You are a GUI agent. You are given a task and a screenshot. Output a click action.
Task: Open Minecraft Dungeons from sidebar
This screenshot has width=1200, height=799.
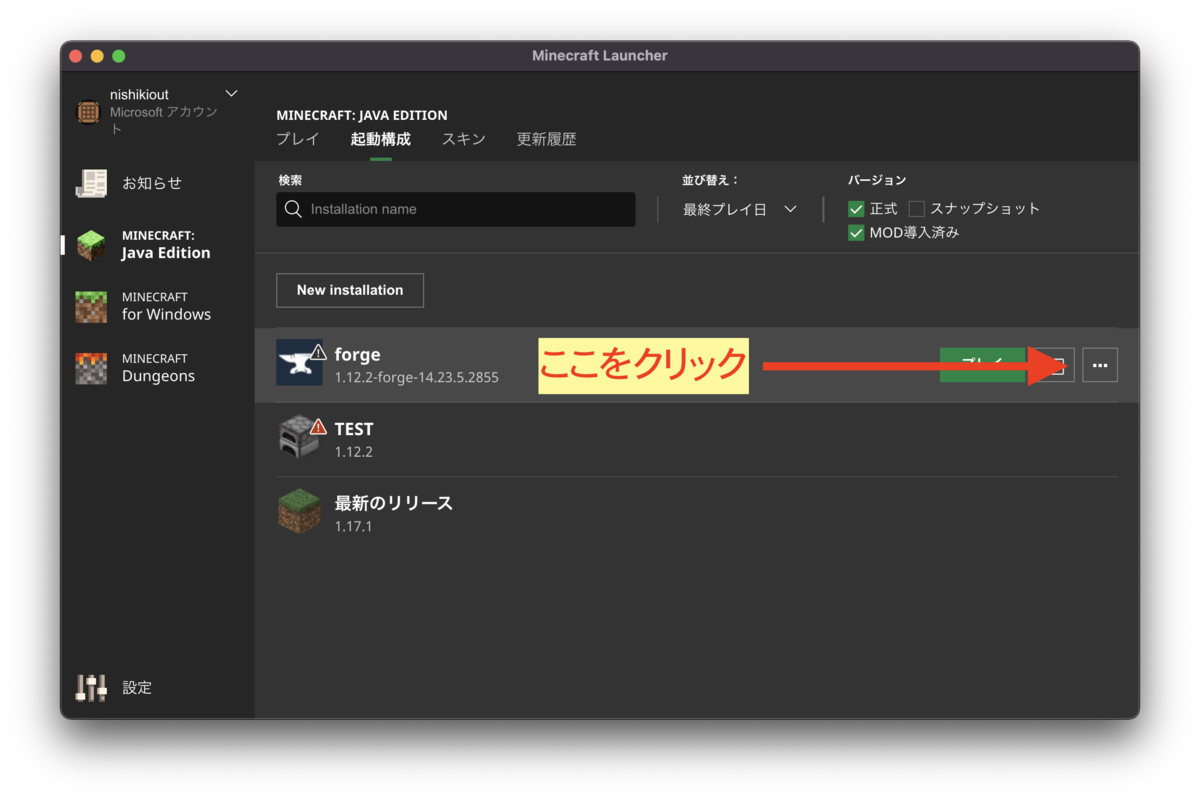click(x=158, y=368)
